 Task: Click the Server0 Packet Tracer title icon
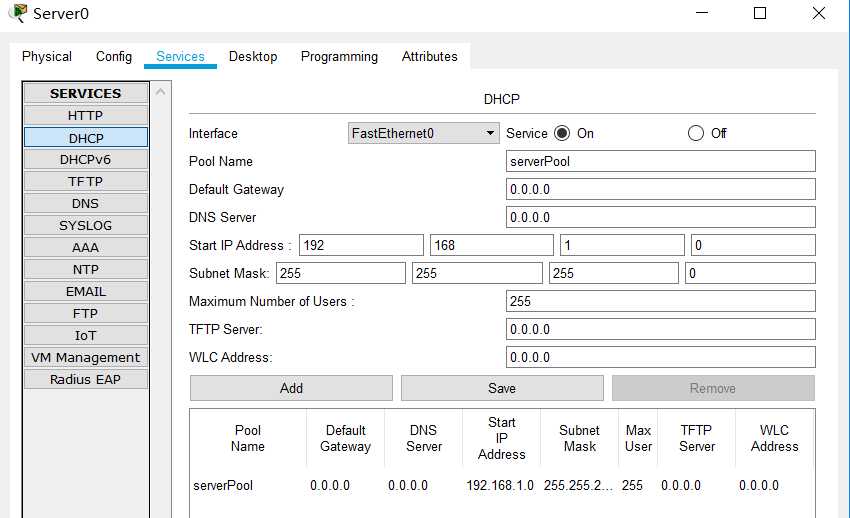[x=19, y=13]
